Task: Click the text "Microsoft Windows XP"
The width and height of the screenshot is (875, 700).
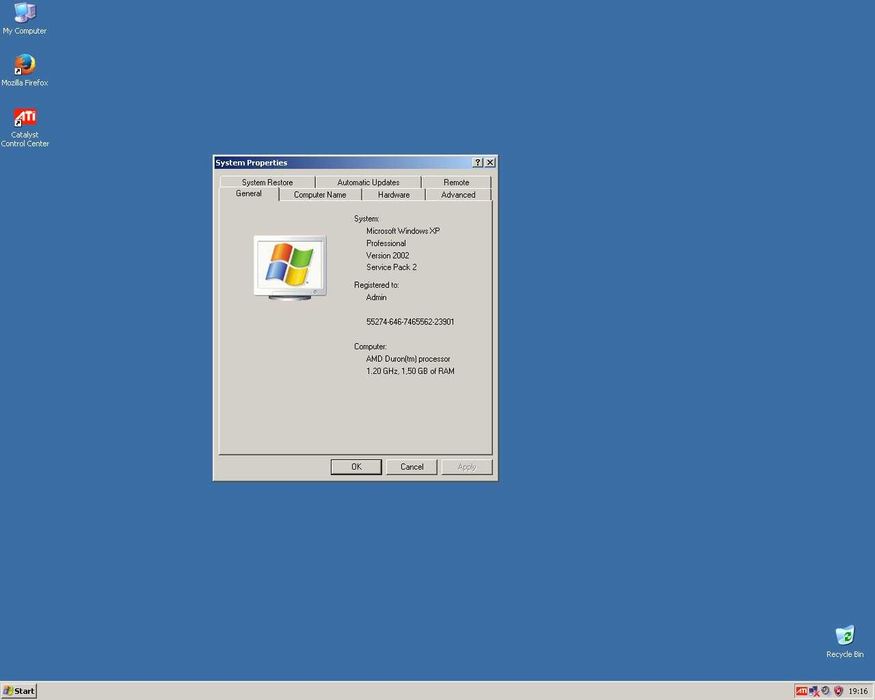Action: [x=403, y=231]
